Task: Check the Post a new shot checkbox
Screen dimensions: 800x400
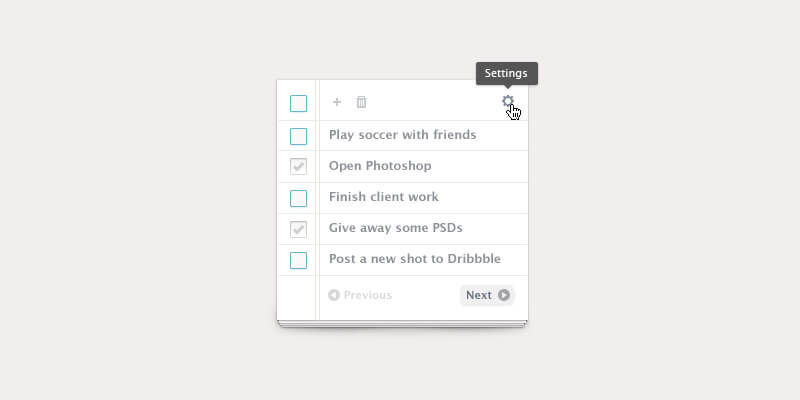Action: point(298,260)
